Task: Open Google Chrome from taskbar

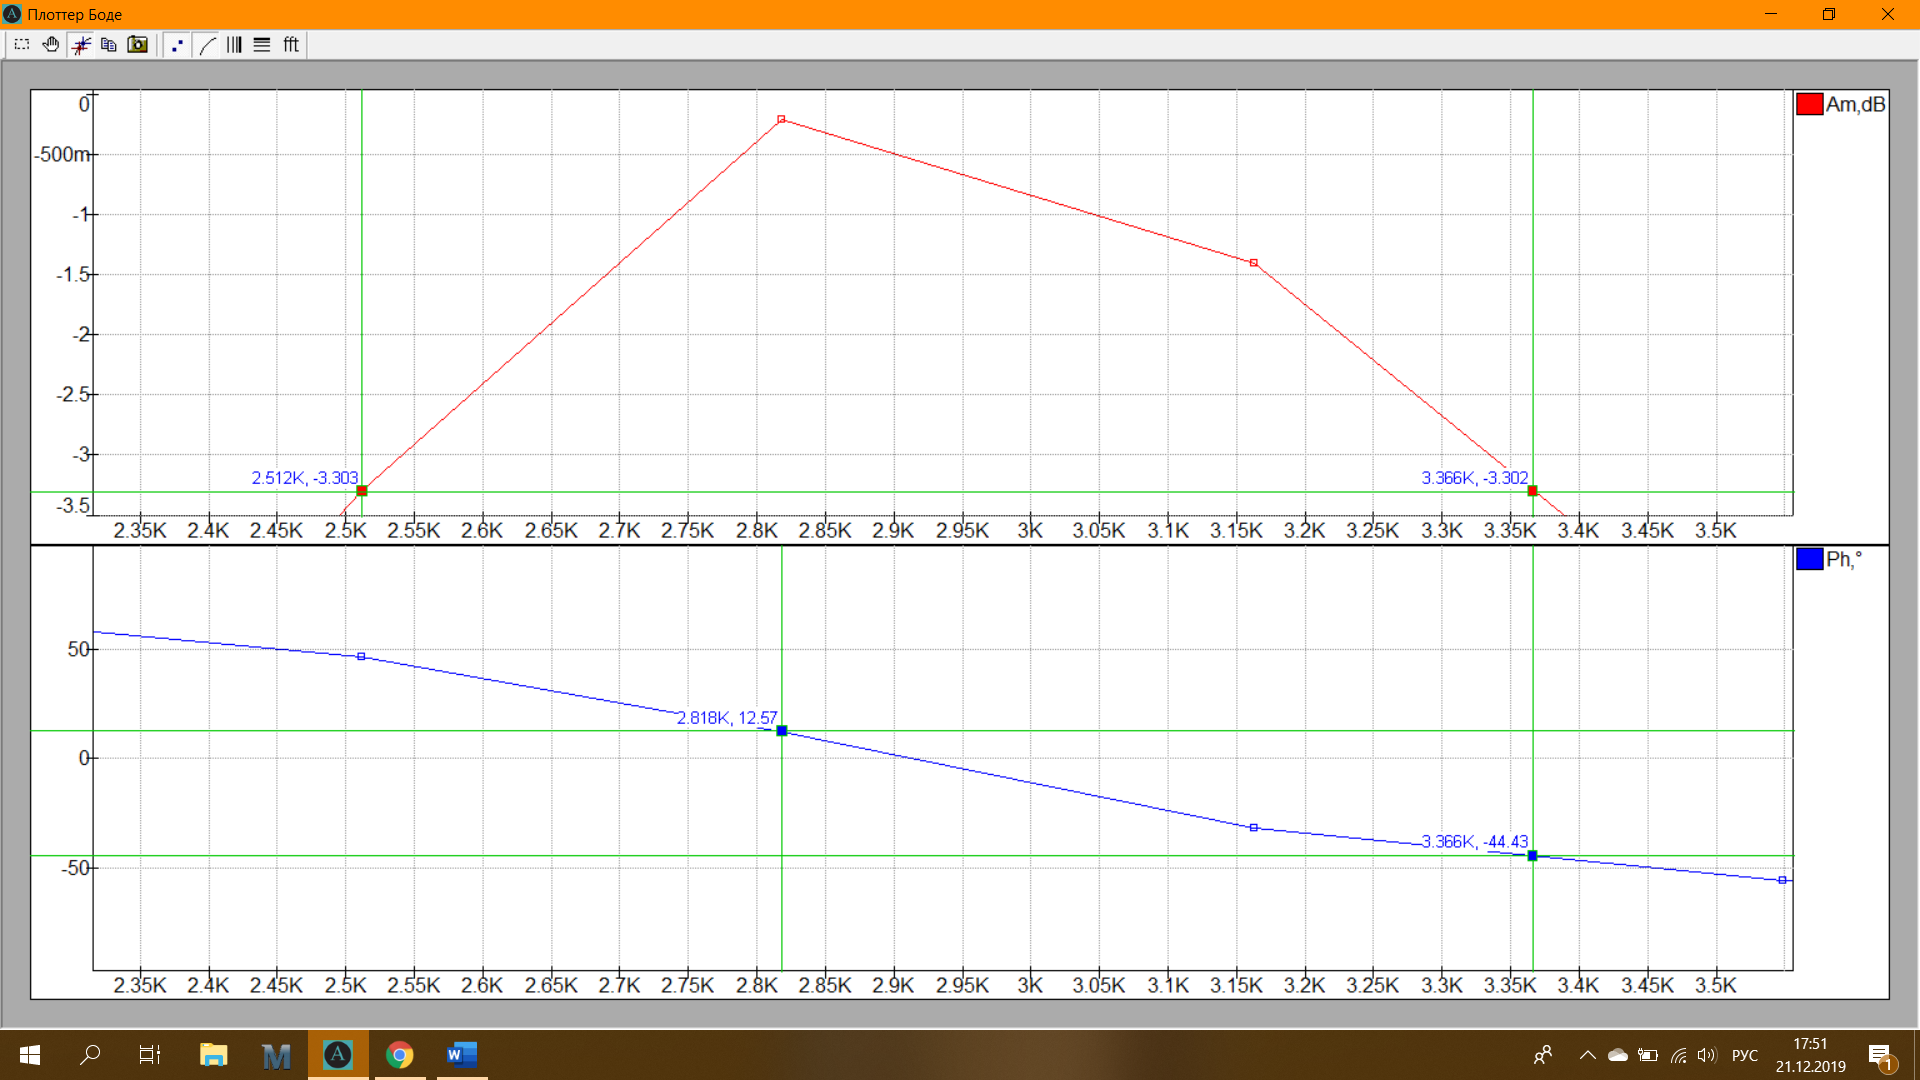Action: (400, 1055)
